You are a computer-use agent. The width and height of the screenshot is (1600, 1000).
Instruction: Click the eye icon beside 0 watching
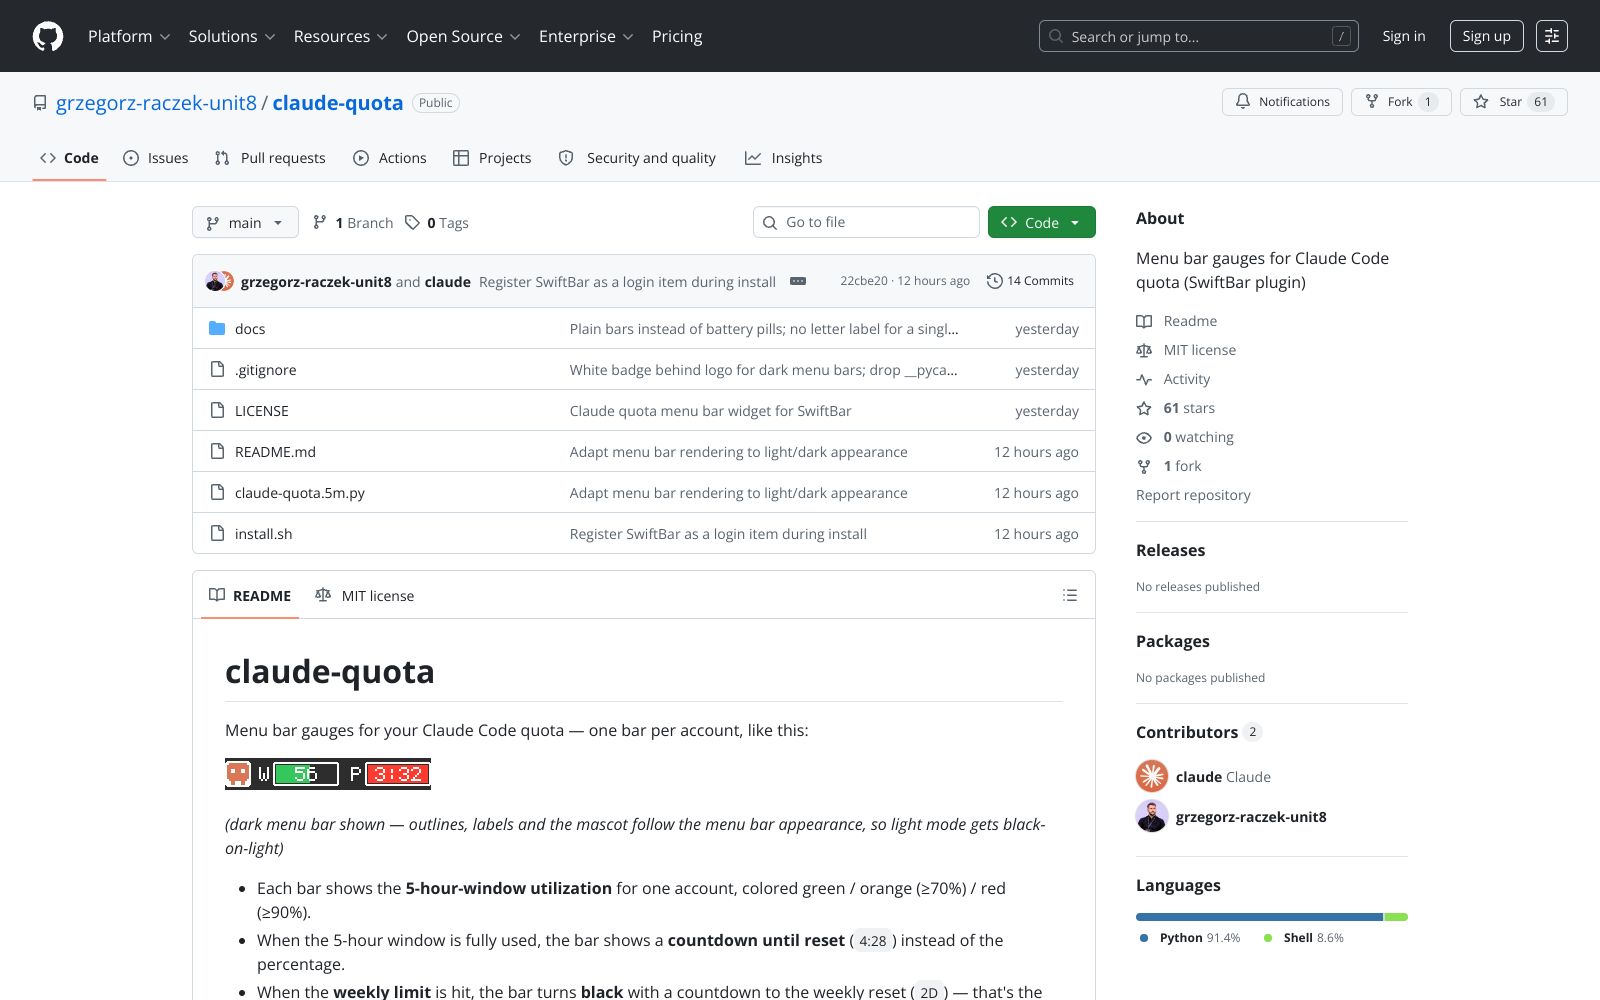1144,437
